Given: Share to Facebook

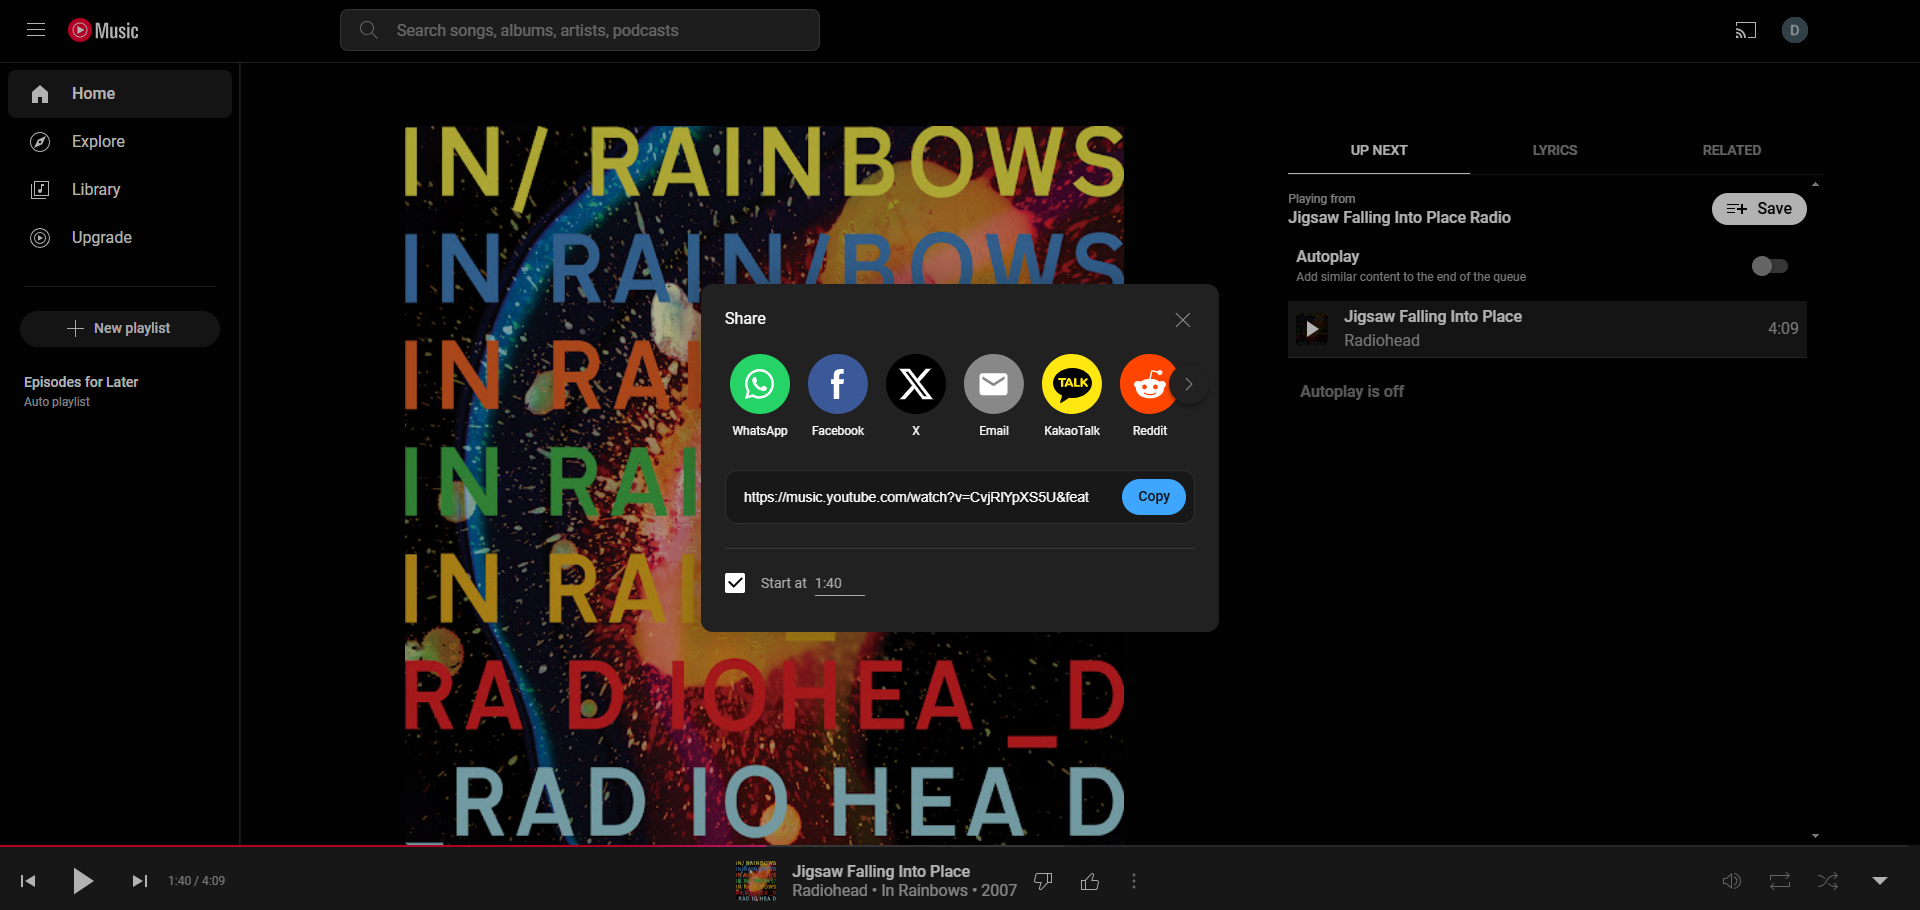Looking at the screenshot, I should (837, 383).
